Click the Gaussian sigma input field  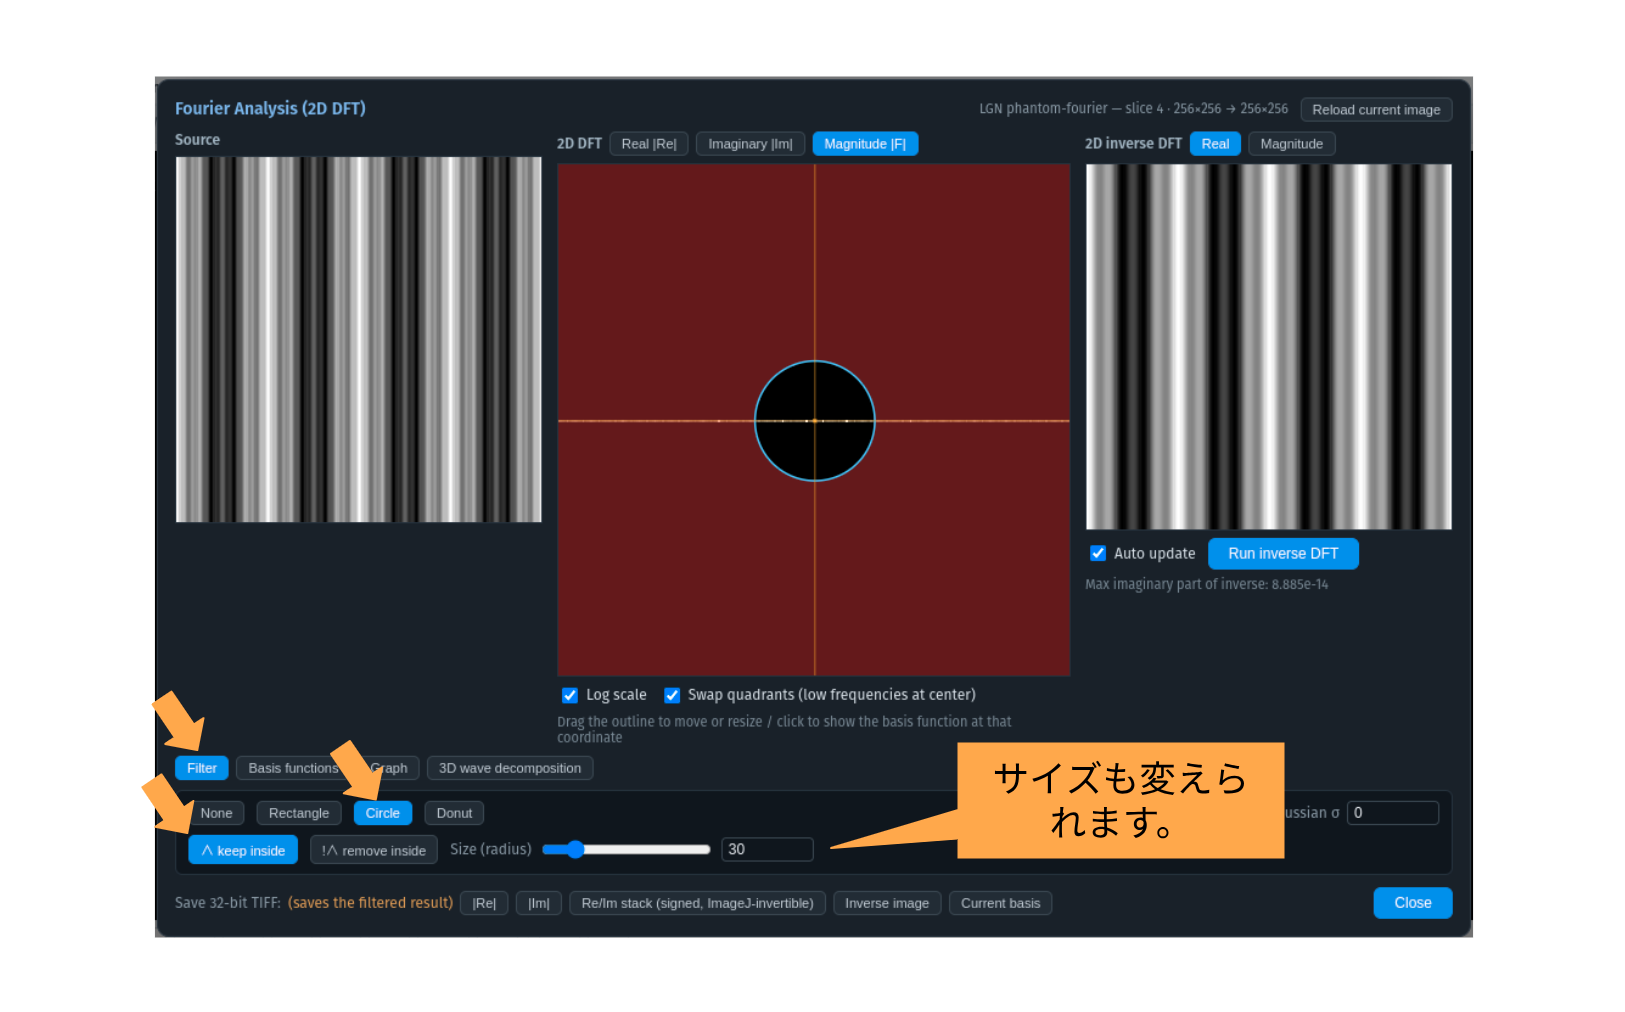1393,813
